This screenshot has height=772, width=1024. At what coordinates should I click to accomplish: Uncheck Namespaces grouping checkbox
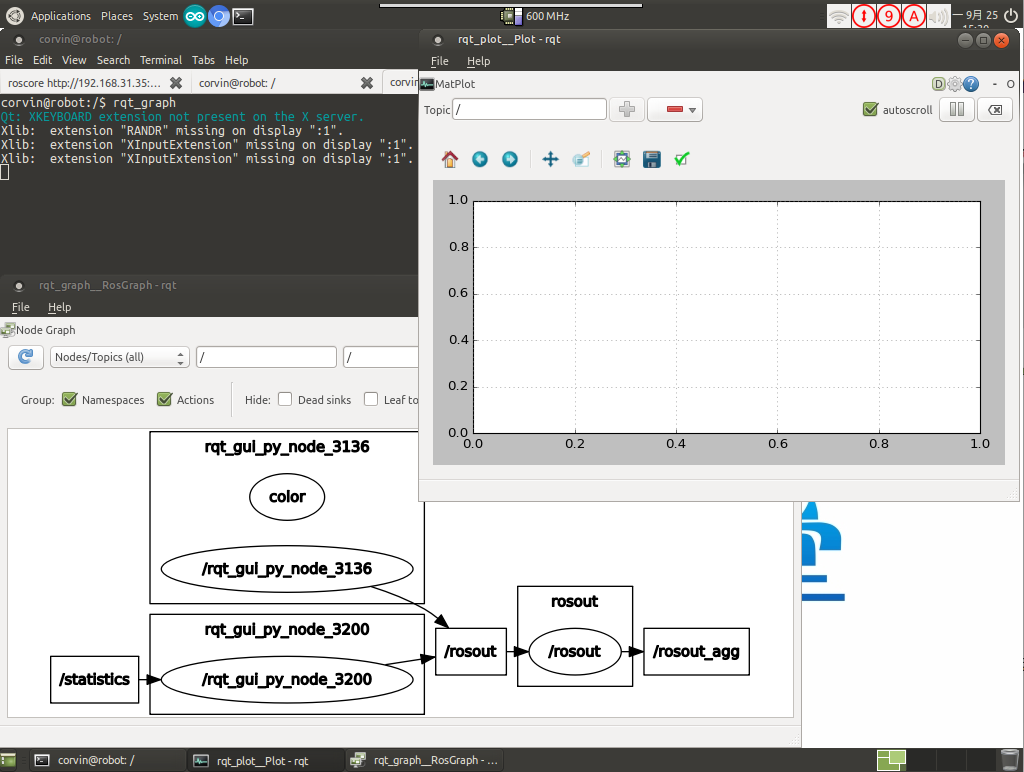tap(69, 399)
